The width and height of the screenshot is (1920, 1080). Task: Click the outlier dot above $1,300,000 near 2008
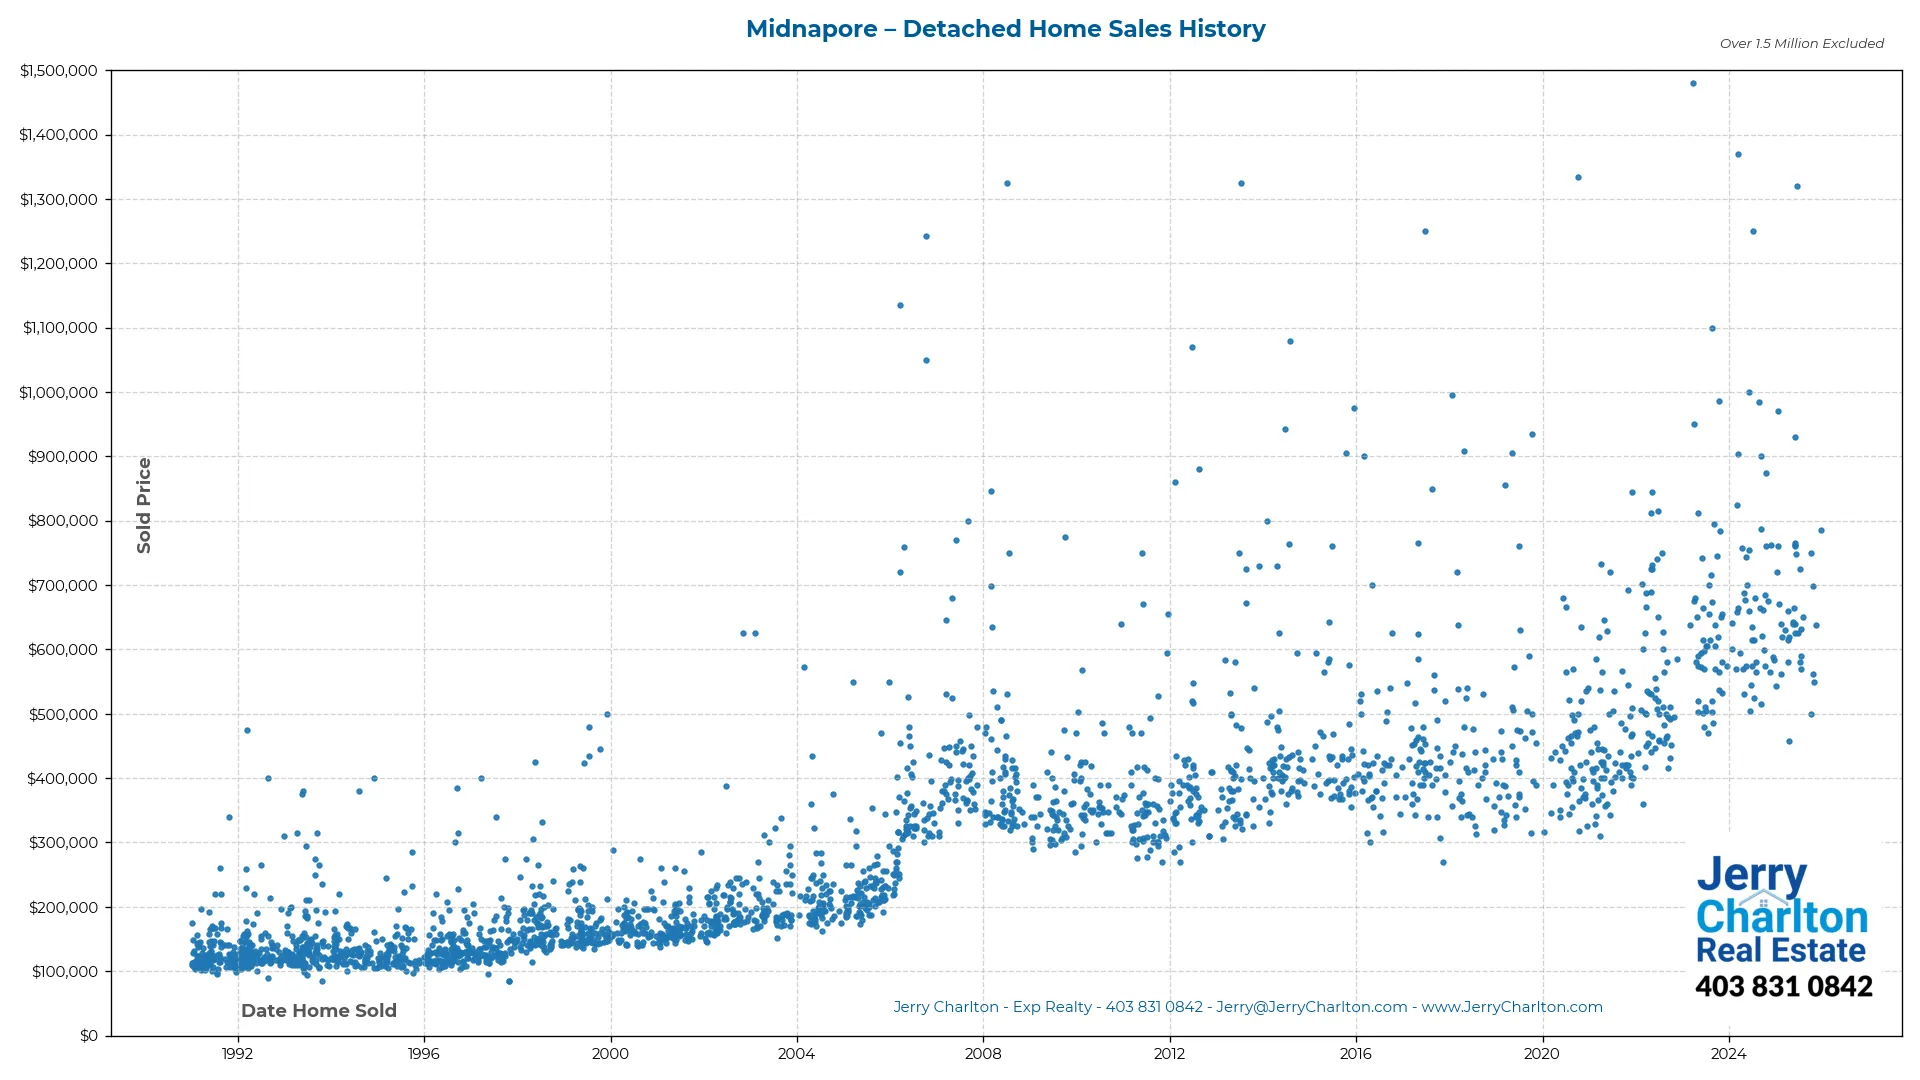click(1007, 182)
